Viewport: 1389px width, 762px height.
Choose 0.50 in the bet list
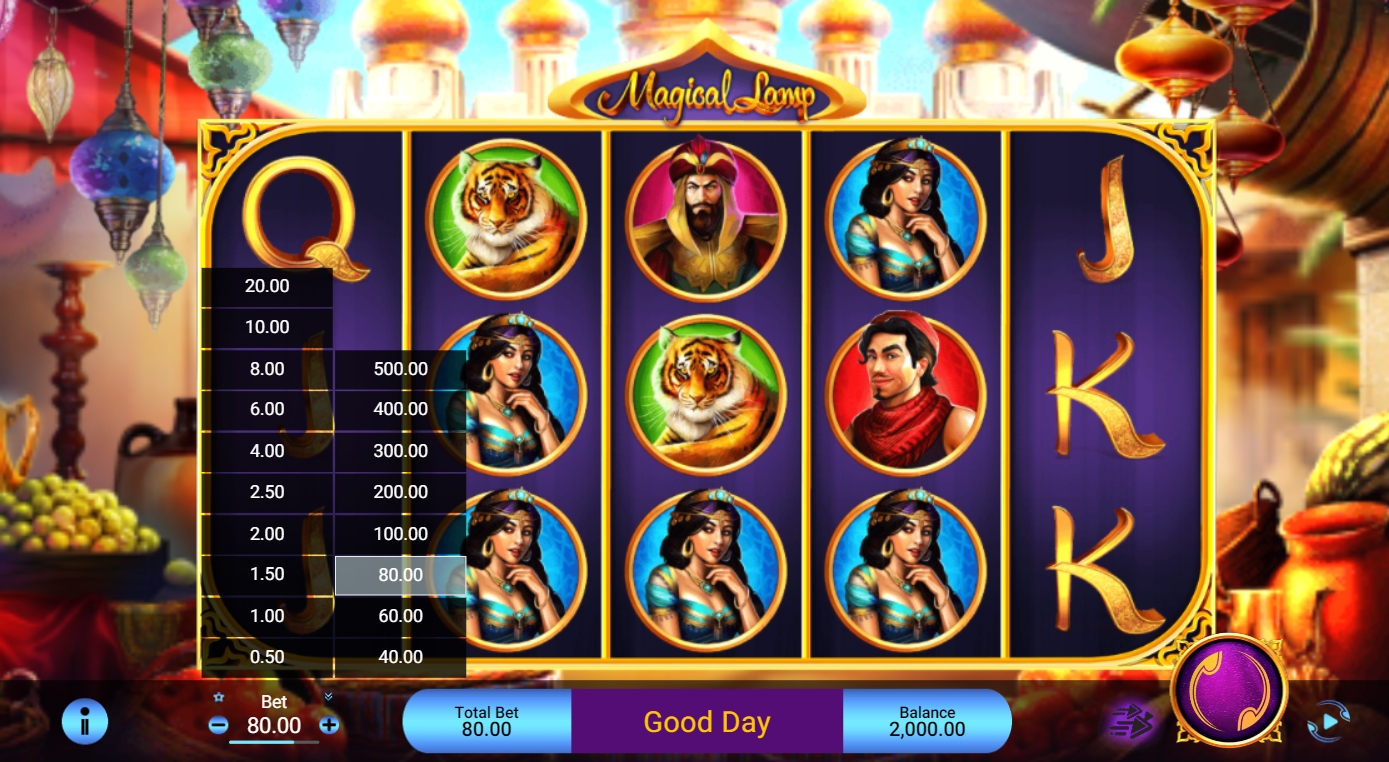(x=267, y=657)
